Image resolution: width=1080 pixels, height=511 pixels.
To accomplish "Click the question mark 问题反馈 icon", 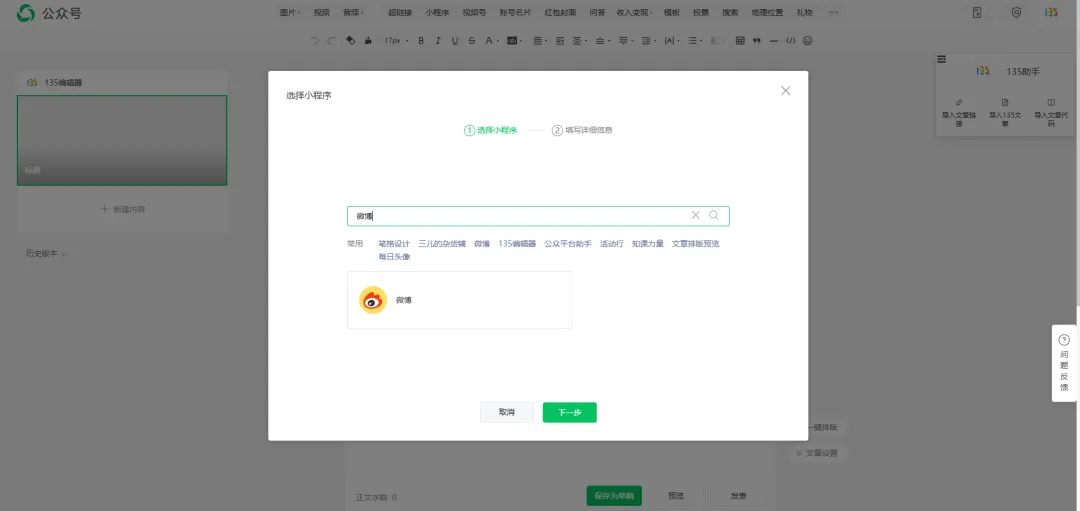I will 1064,340.
